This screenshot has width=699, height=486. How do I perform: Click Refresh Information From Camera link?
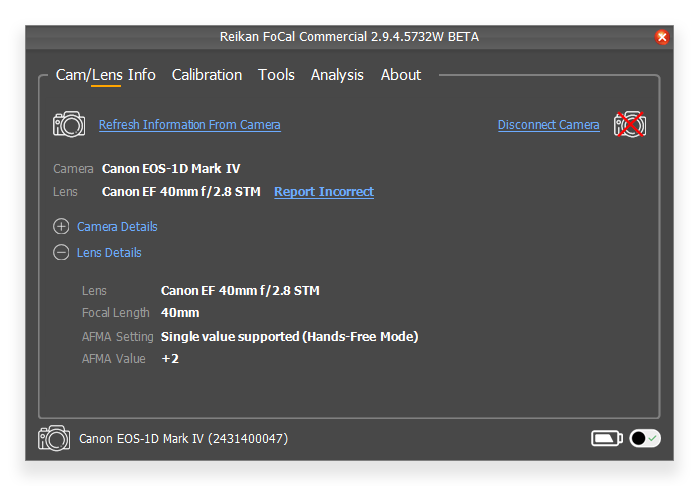(189, 125)
